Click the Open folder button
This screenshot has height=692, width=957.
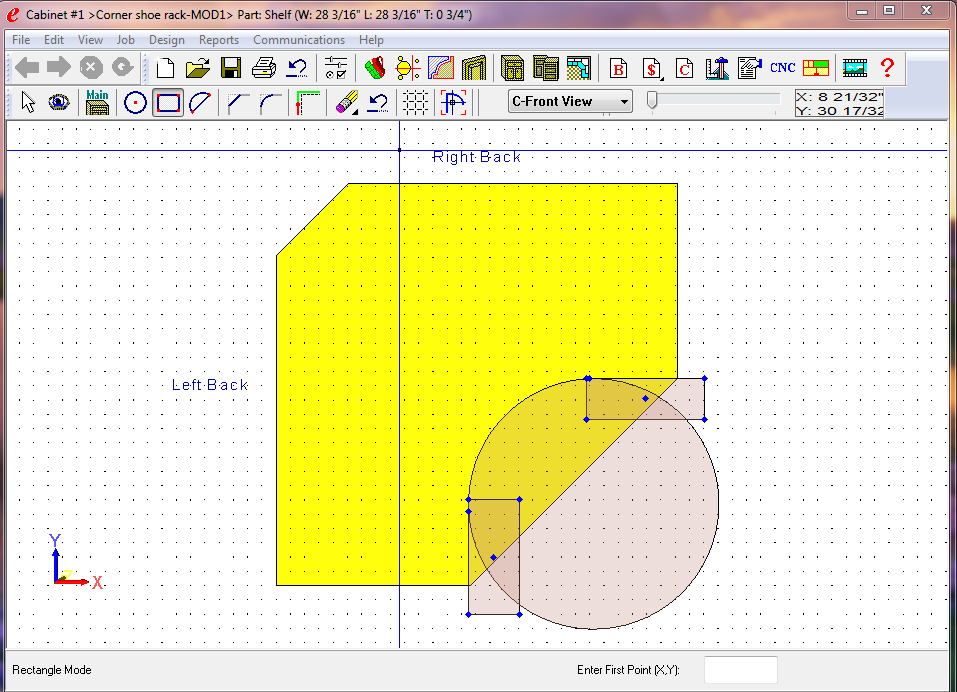pyautogui.click(x=198, y=68)
